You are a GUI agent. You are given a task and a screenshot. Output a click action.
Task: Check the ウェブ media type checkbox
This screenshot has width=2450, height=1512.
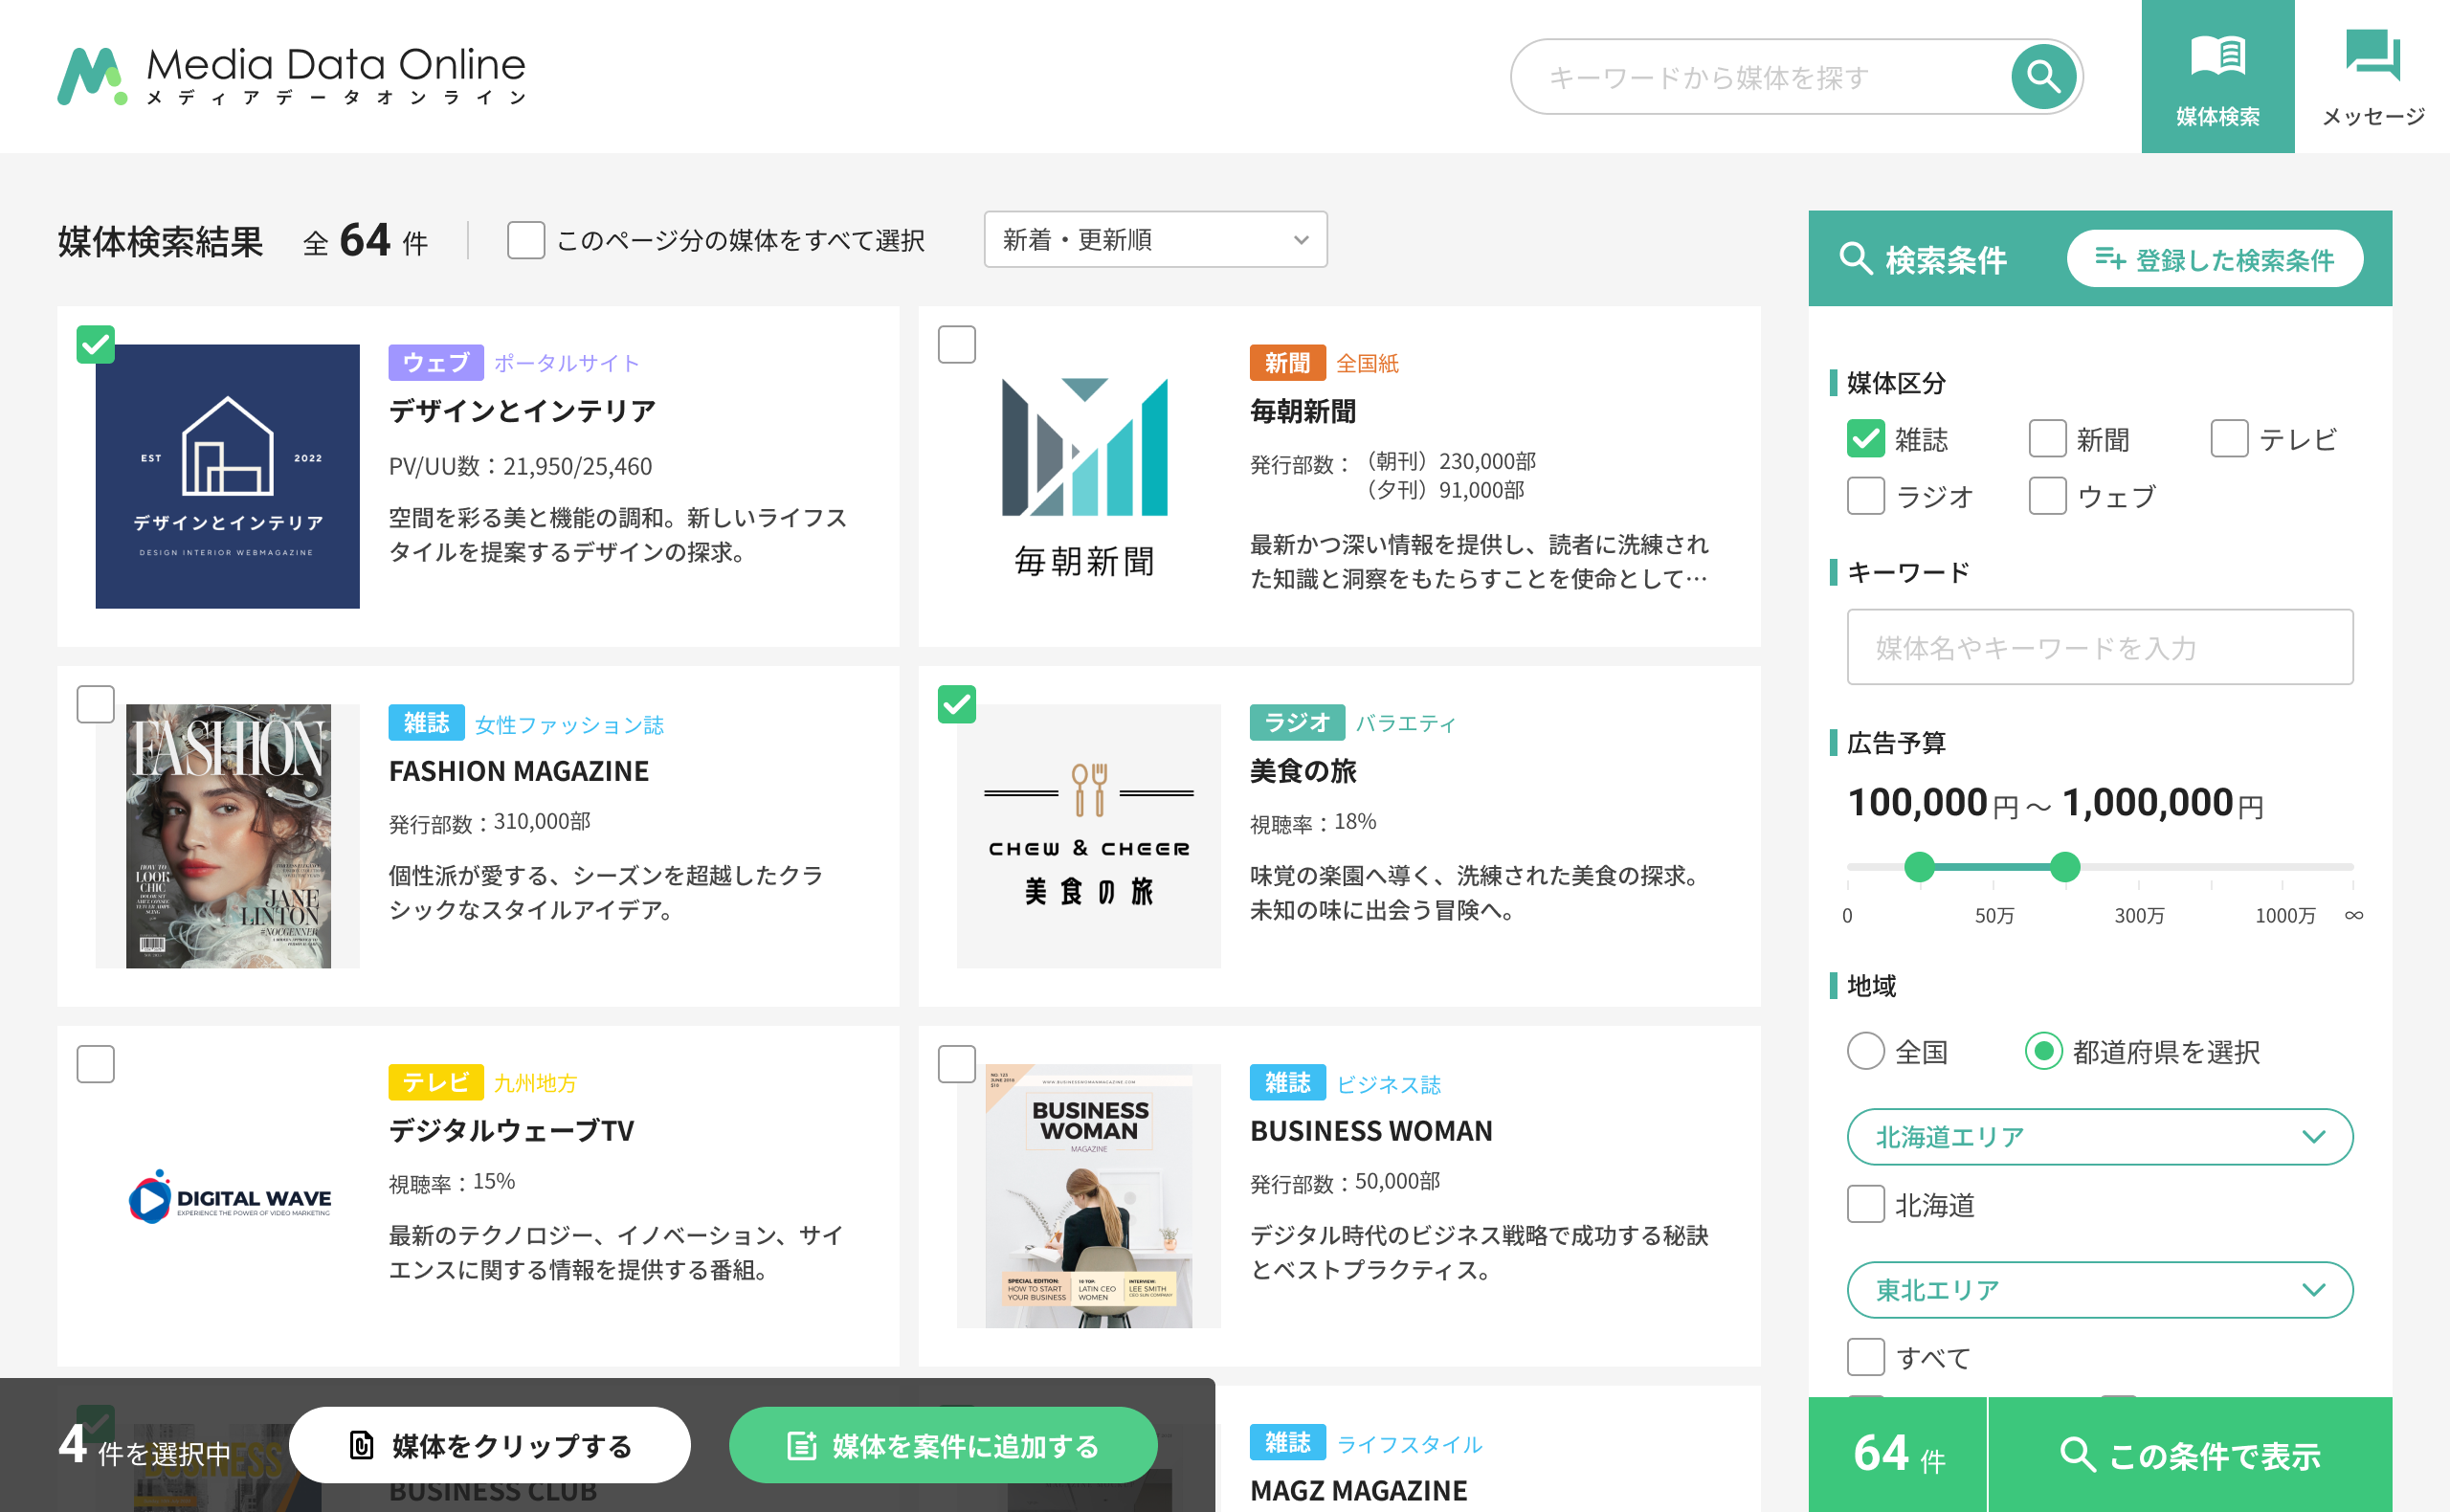[2047, 496]
